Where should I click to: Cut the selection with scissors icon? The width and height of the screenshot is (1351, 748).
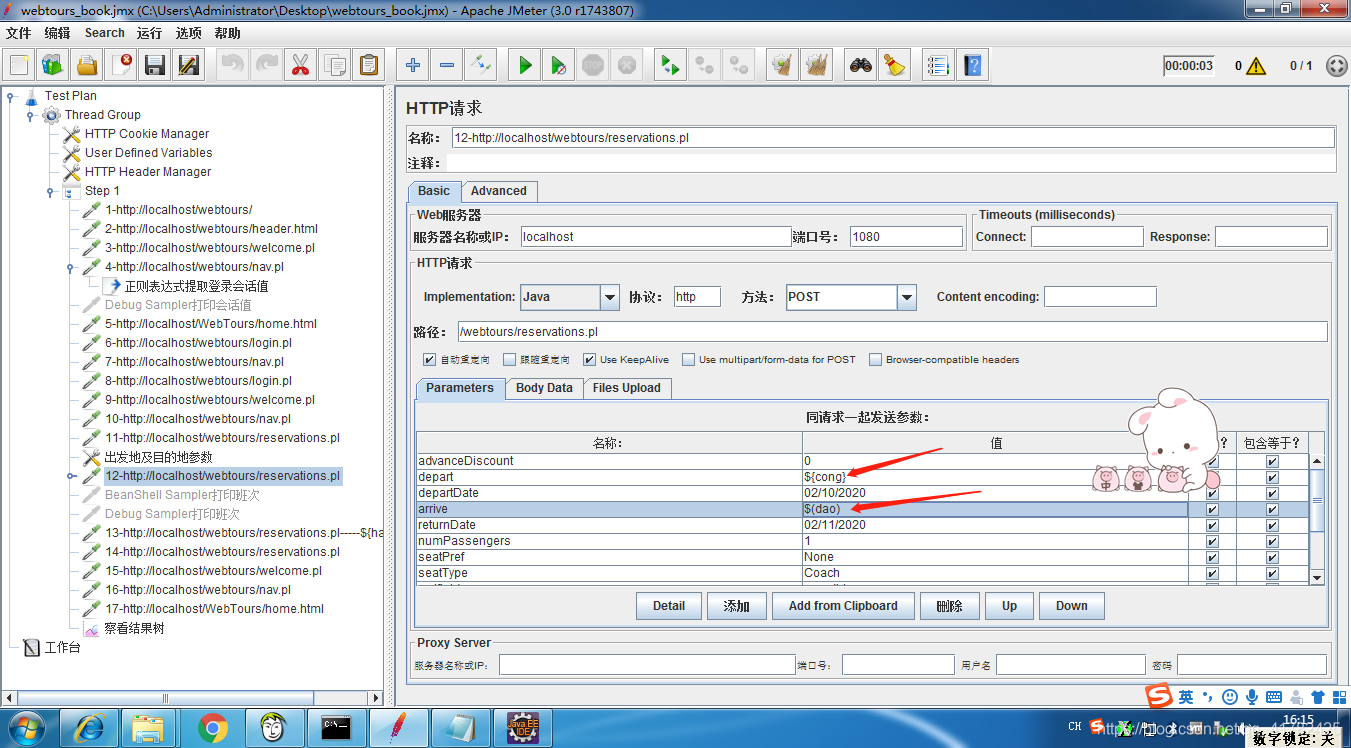[300, 66]
